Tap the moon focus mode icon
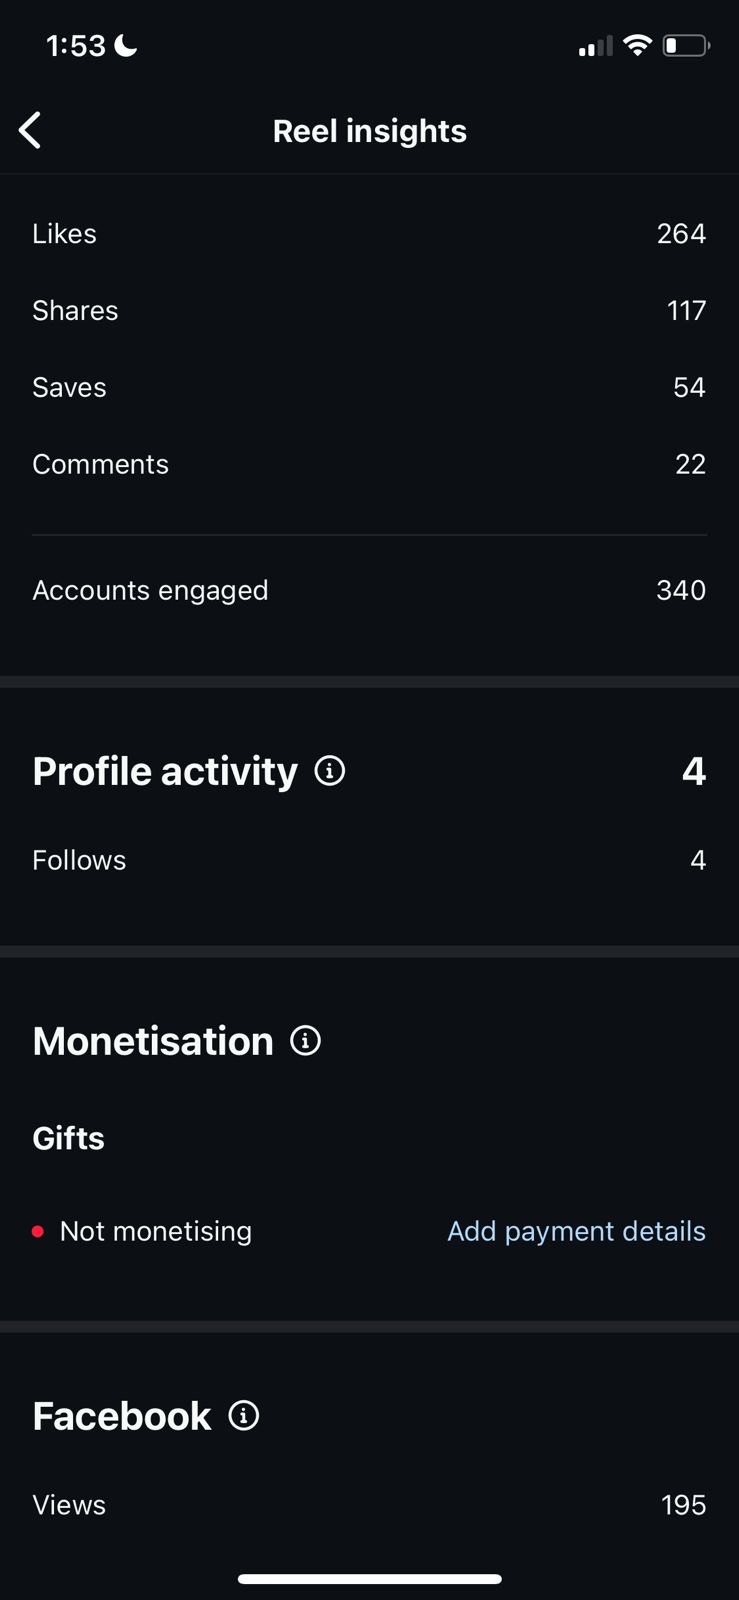The height and width of the screenshot is (1600, 739). point(126,45)
